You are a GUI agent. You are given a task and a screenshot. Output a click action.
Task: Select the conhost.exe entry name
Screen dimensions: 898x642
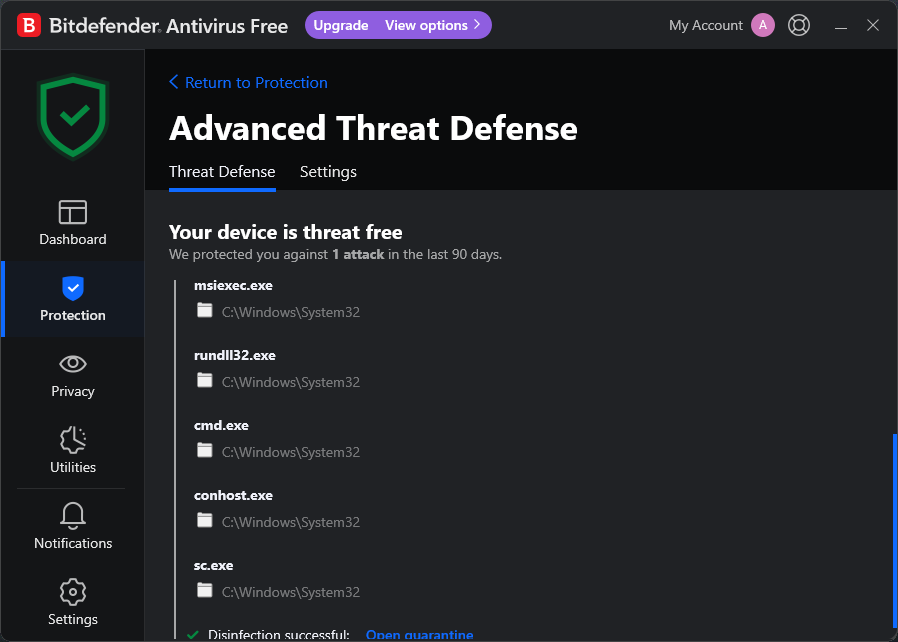click(x=233, y=495)
